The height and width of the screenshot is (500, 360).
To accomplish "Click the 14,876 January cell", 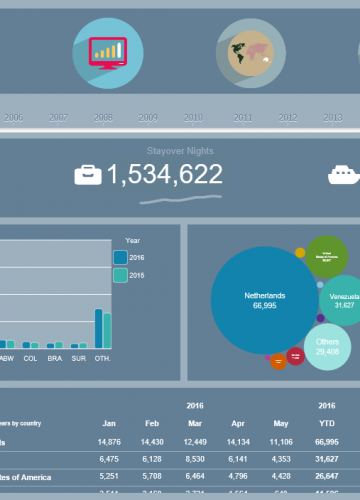I will tap(109, 442).
